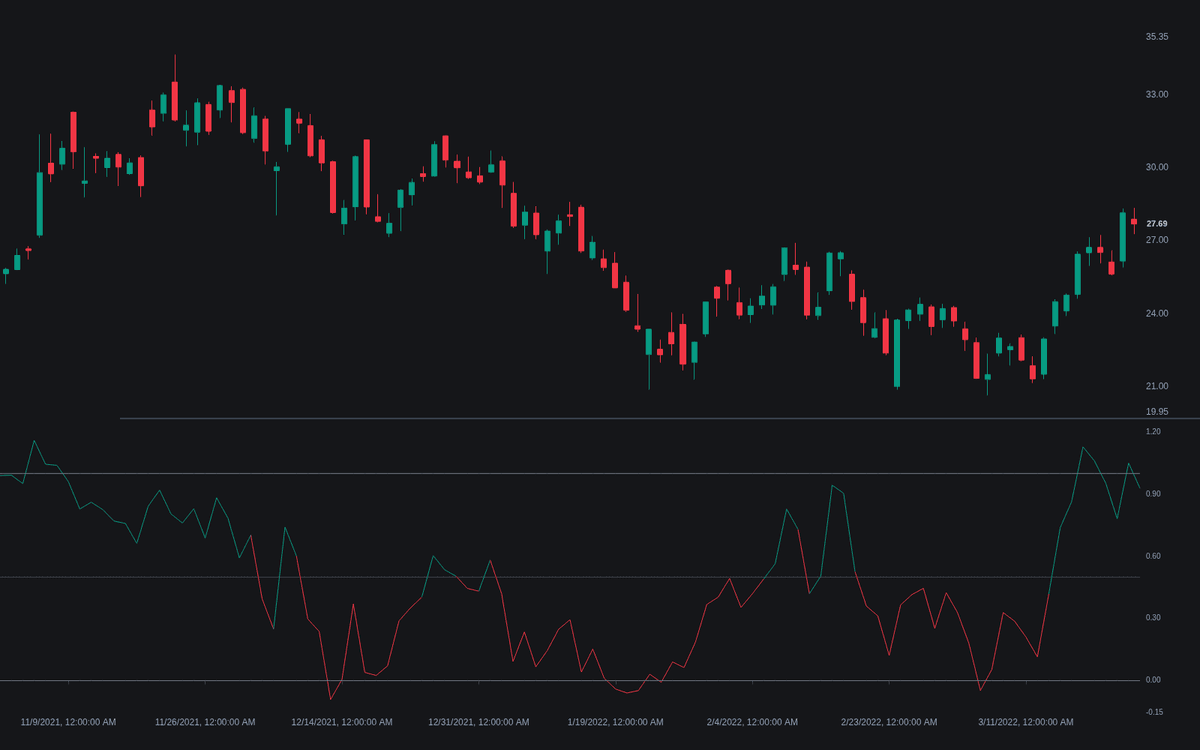Click the 0.30 indicator axis label
This screenshot has width=1200, height=750.
click(1154, 618)
